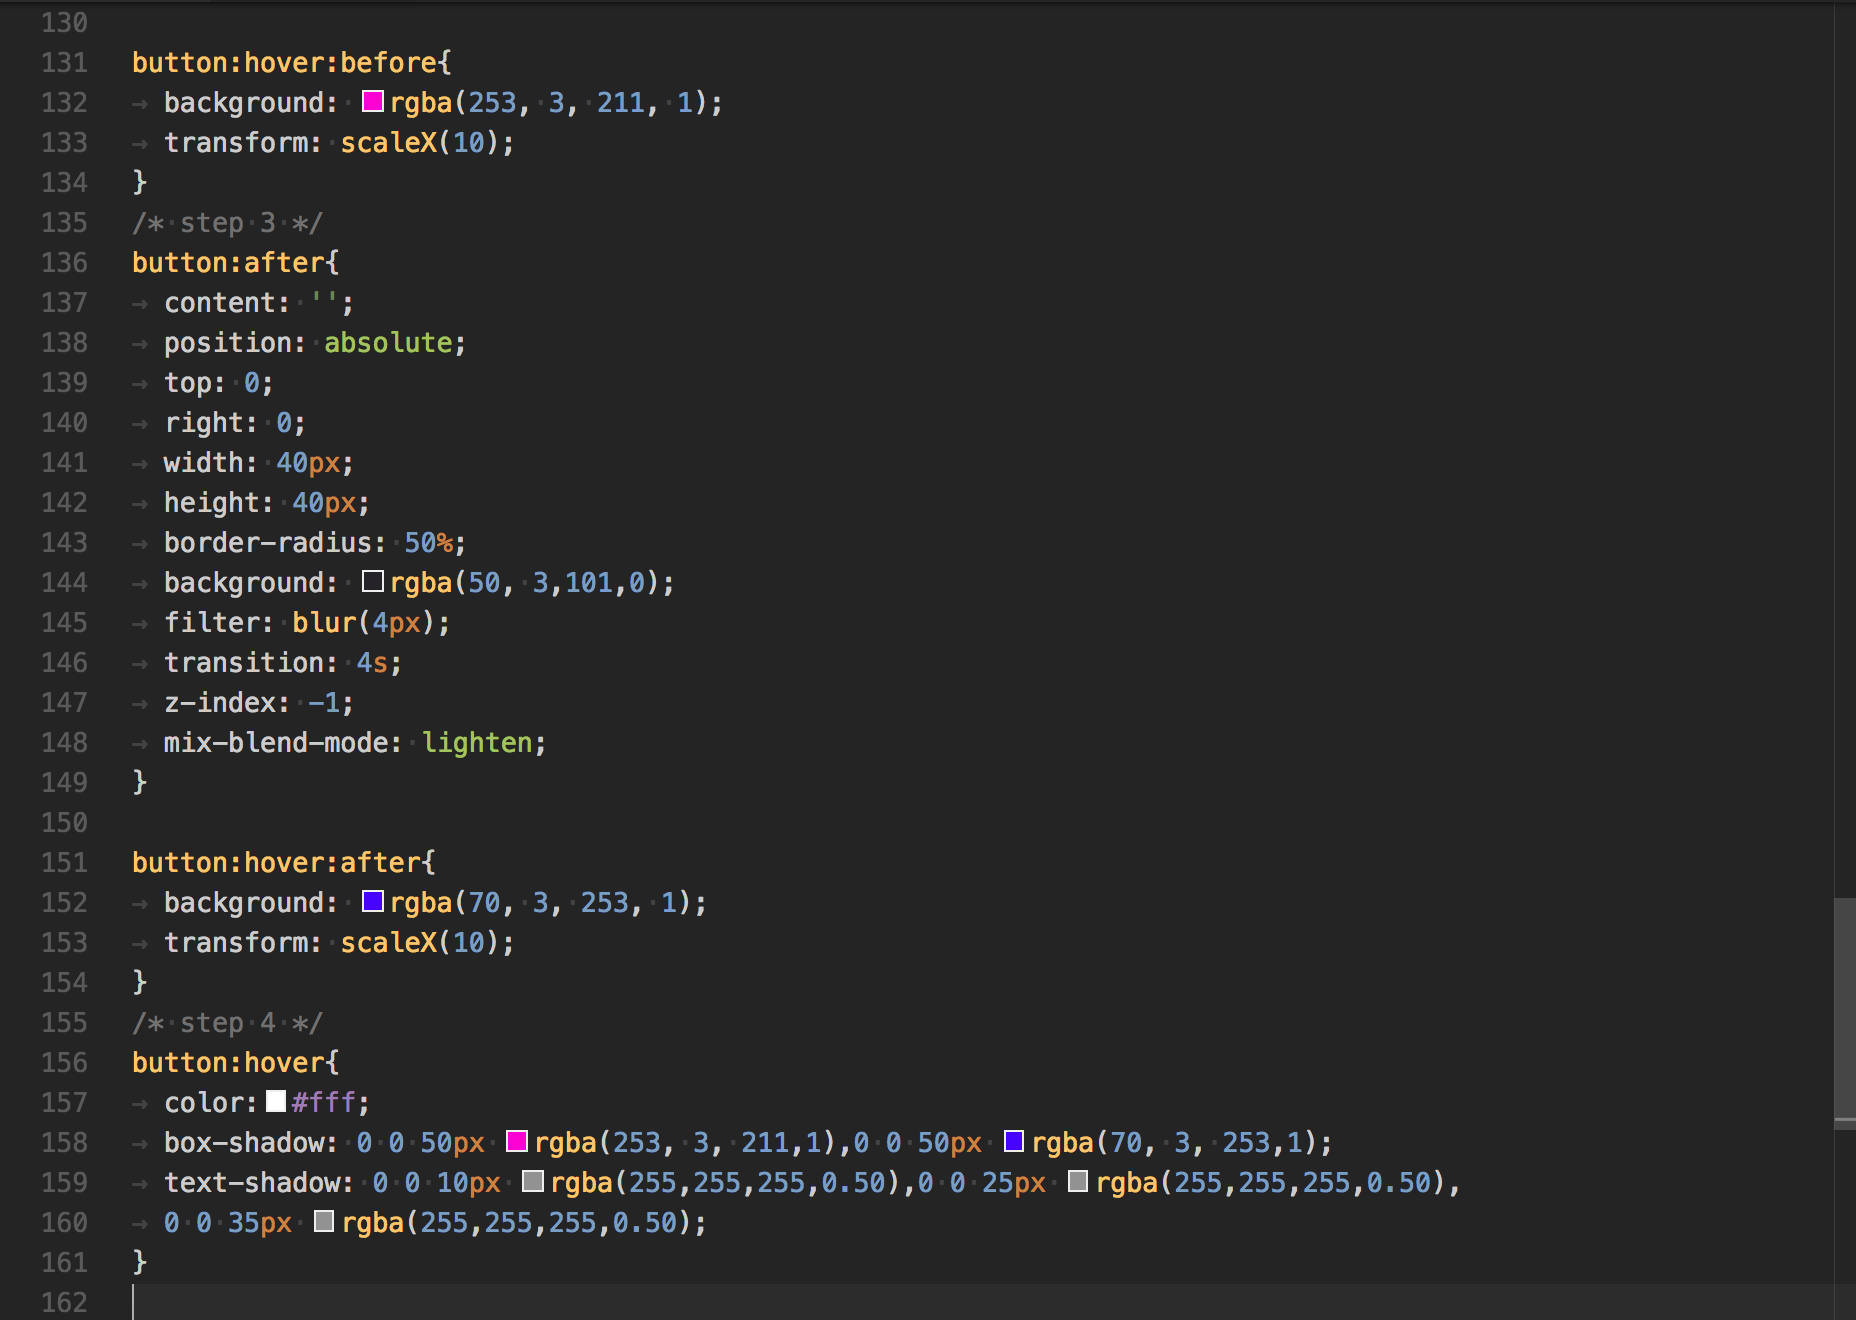Open the white #fff color swatch
1856x1320 pixels.
click(276, 1101)
